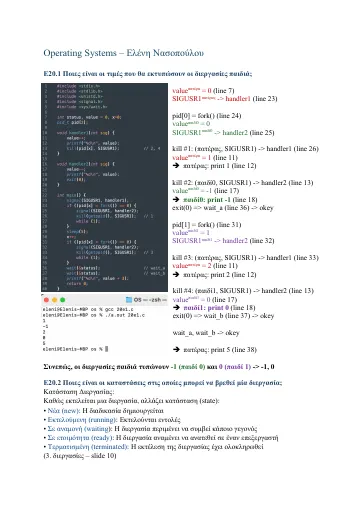Viewport: 360px width, 510px height.
Task: Click the yellow minimize button of the terminal window
Action: [54, 300]
